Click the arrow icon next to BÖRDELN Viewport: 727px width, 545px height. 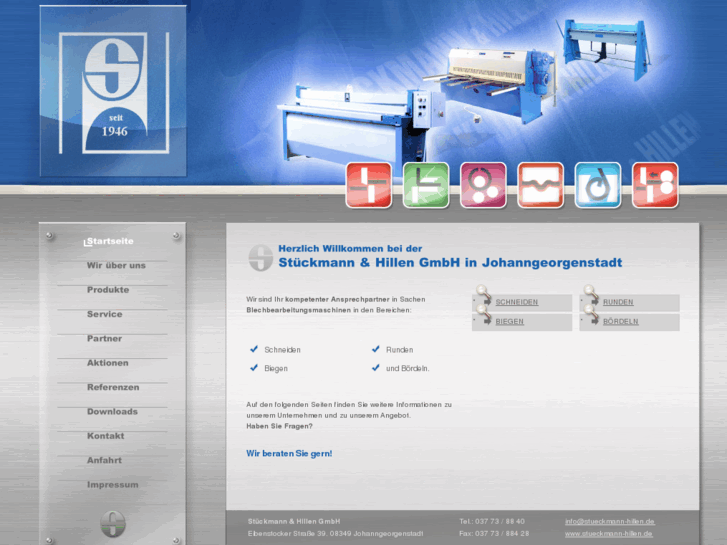[x=594, y=321]
